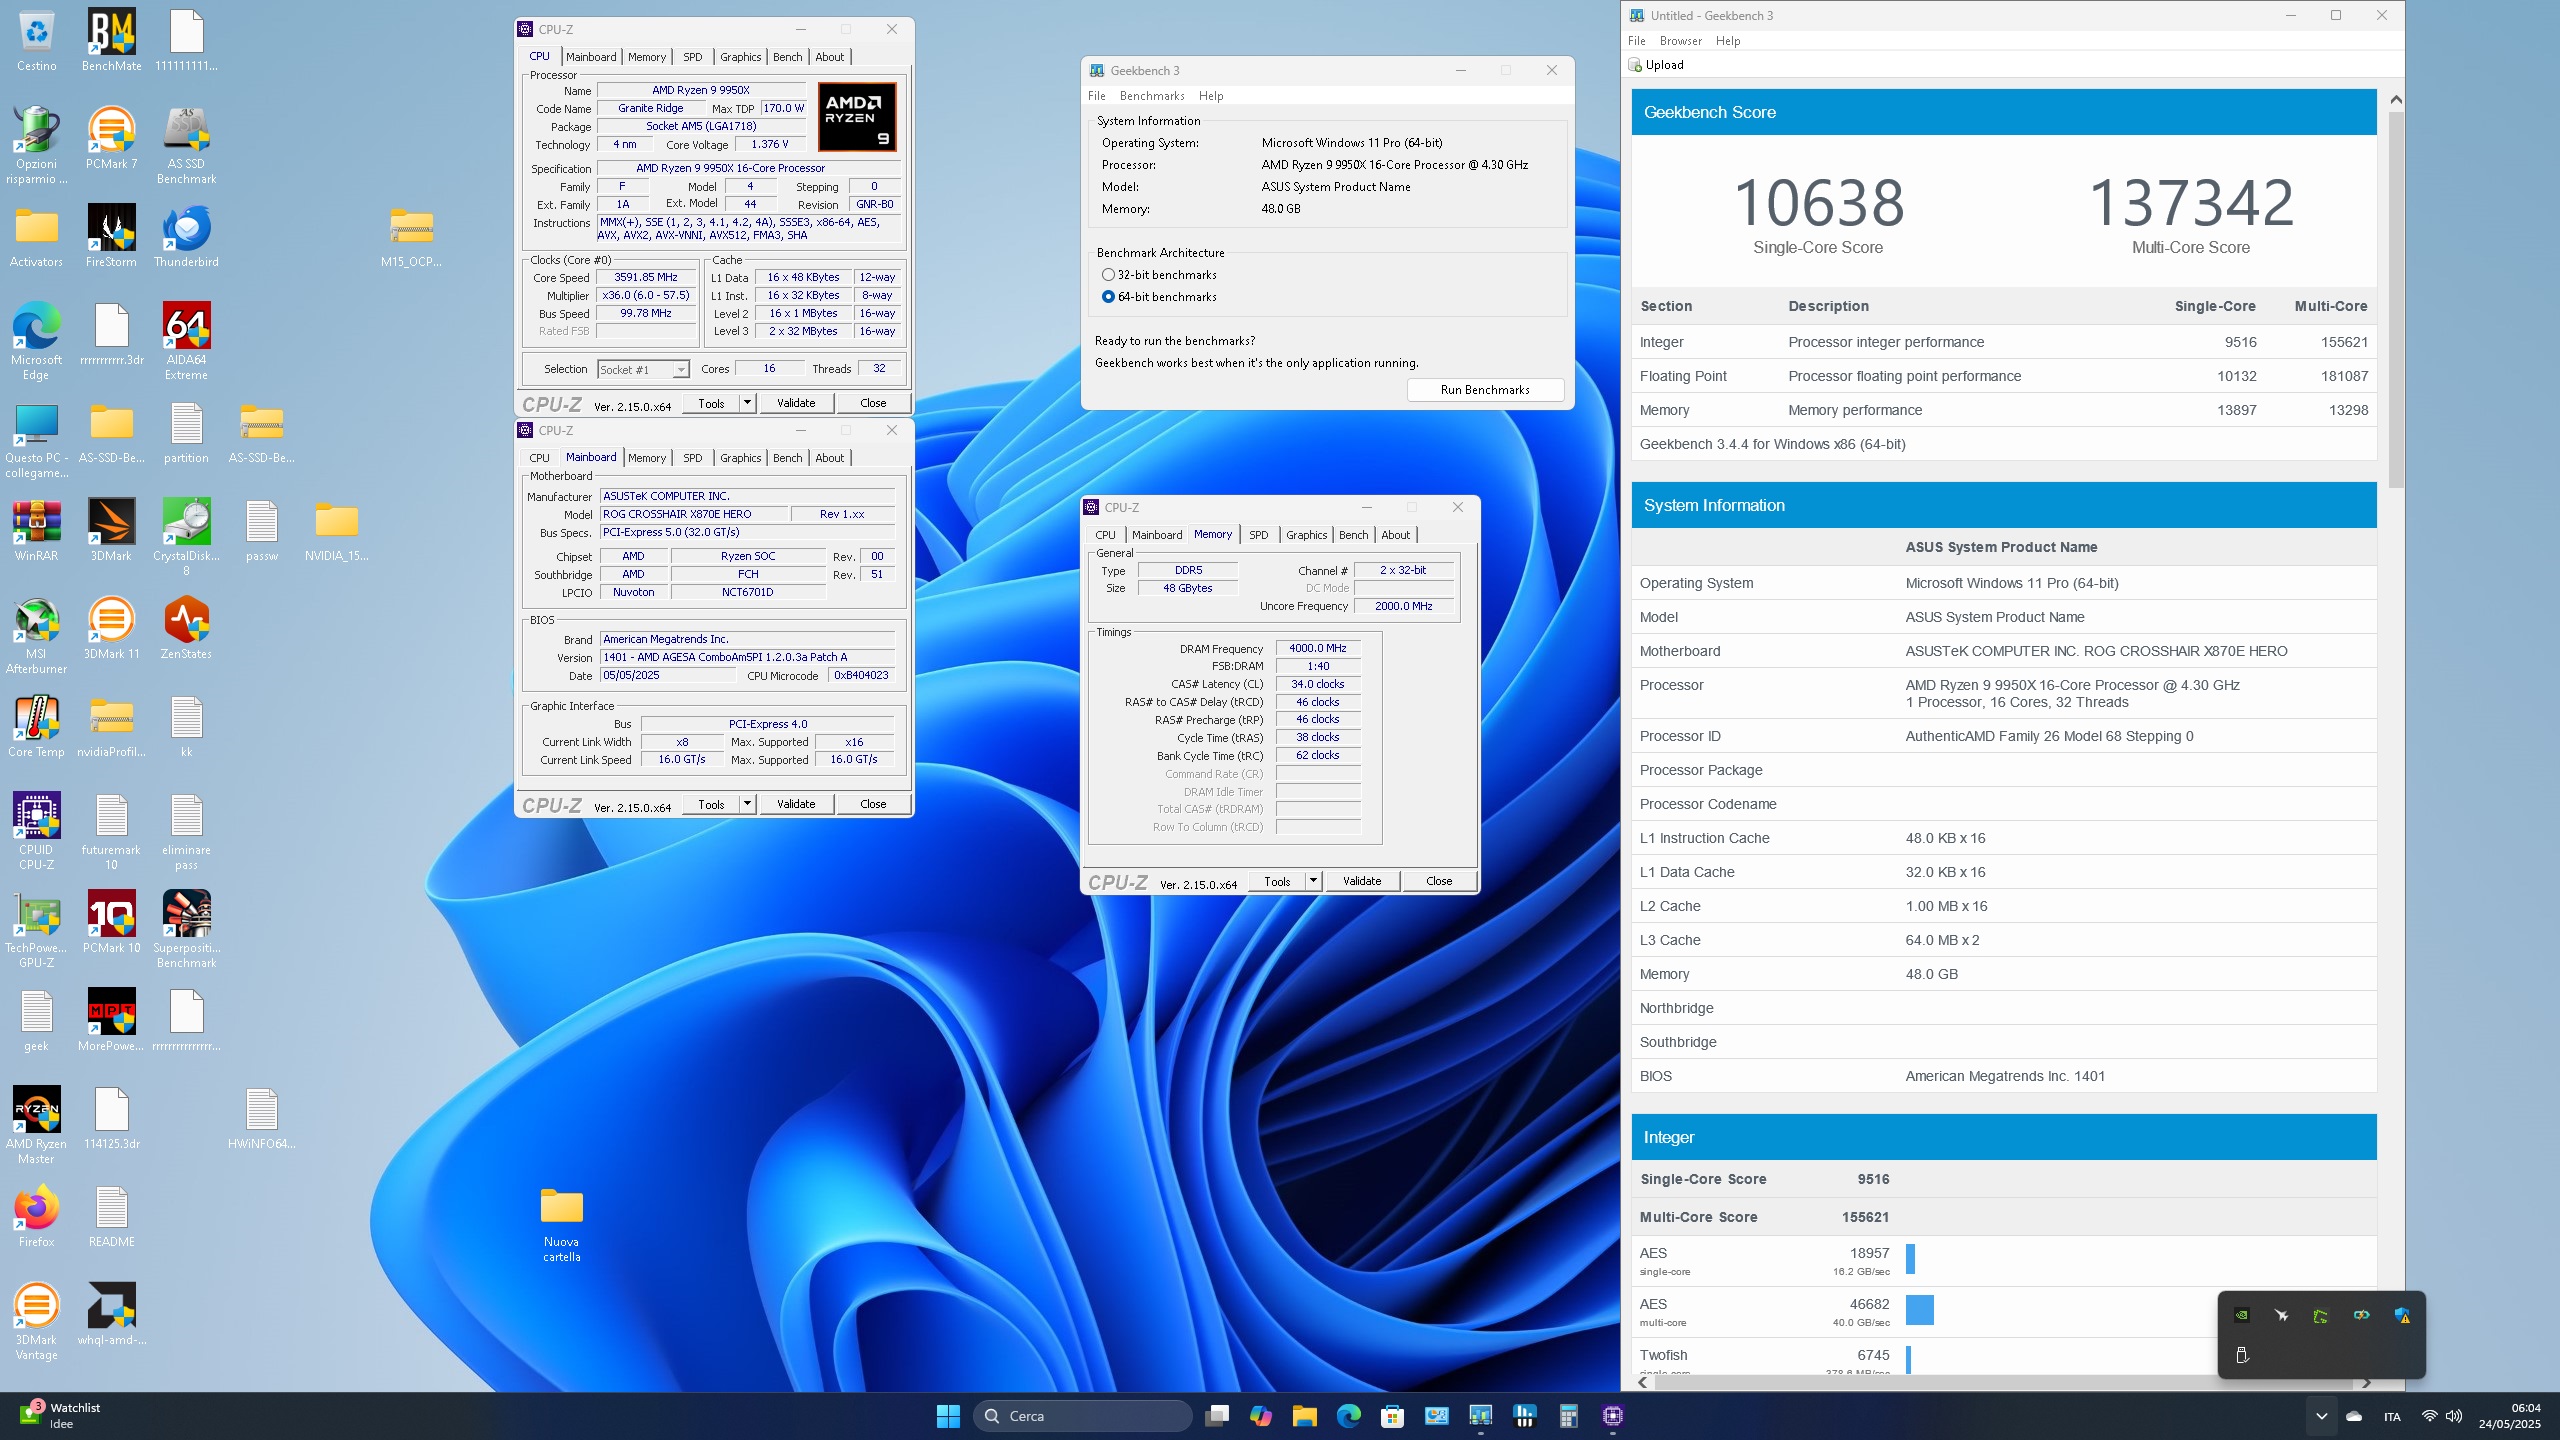This screenshot has height=1440, width=2560.
Task: Click the Geekbench results vertical scrollbar thumb
Action: (2396, 300)
